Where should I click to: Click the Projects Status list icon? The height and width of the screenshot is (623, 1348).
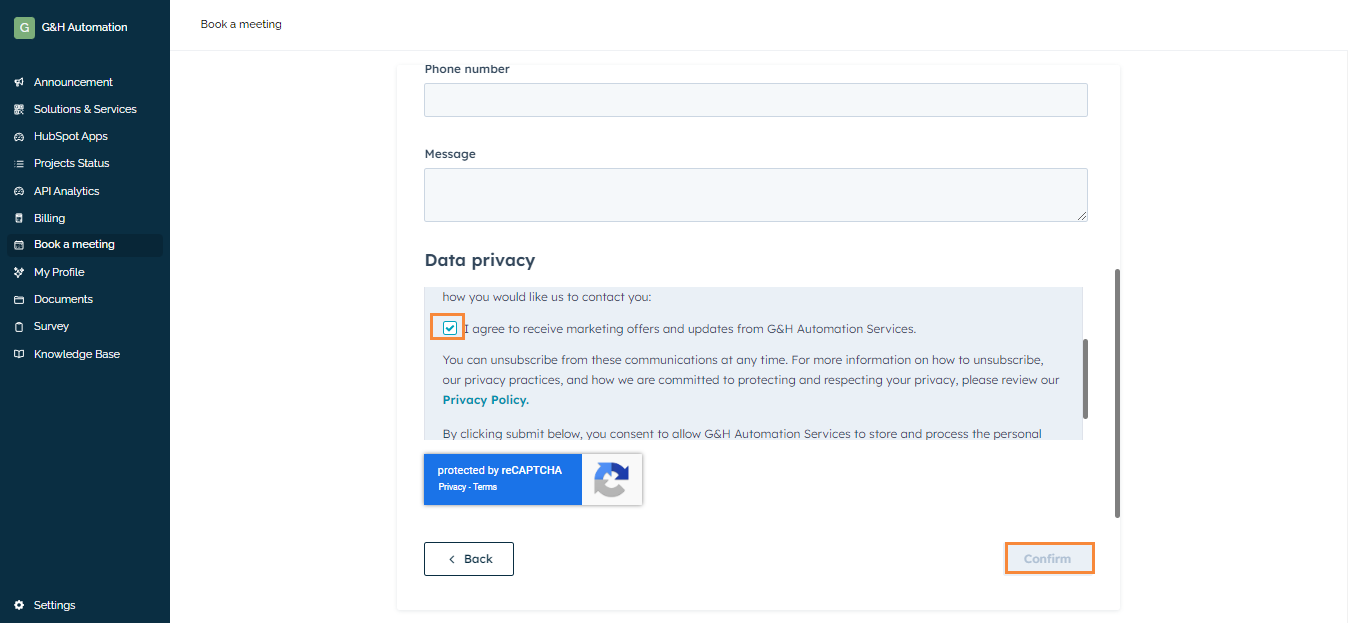pos(19,163)
